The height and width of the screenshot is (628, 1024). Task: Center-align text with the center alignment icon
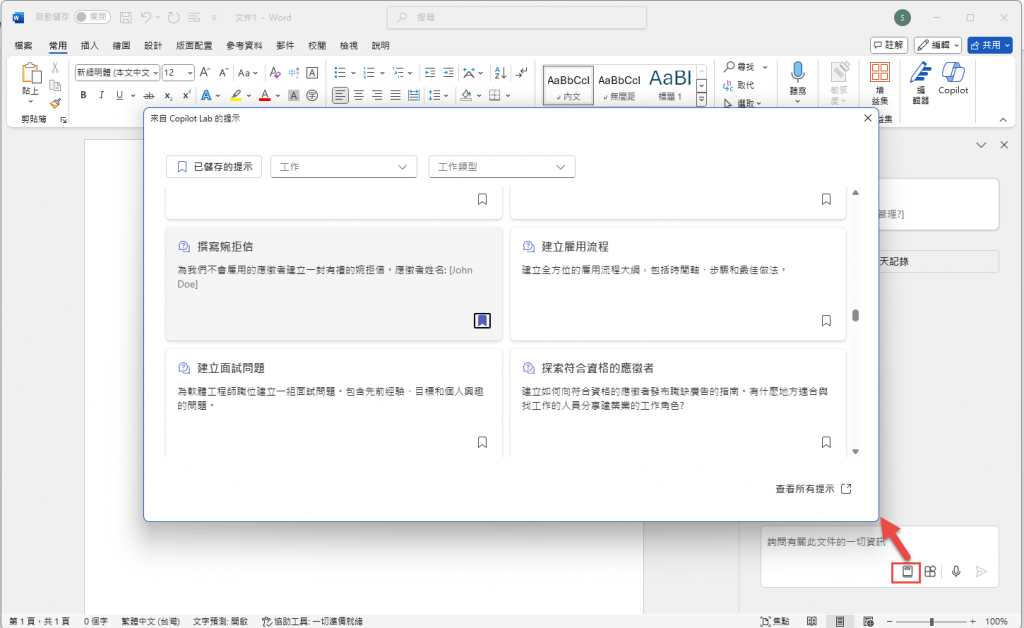(x=359, y=95)
